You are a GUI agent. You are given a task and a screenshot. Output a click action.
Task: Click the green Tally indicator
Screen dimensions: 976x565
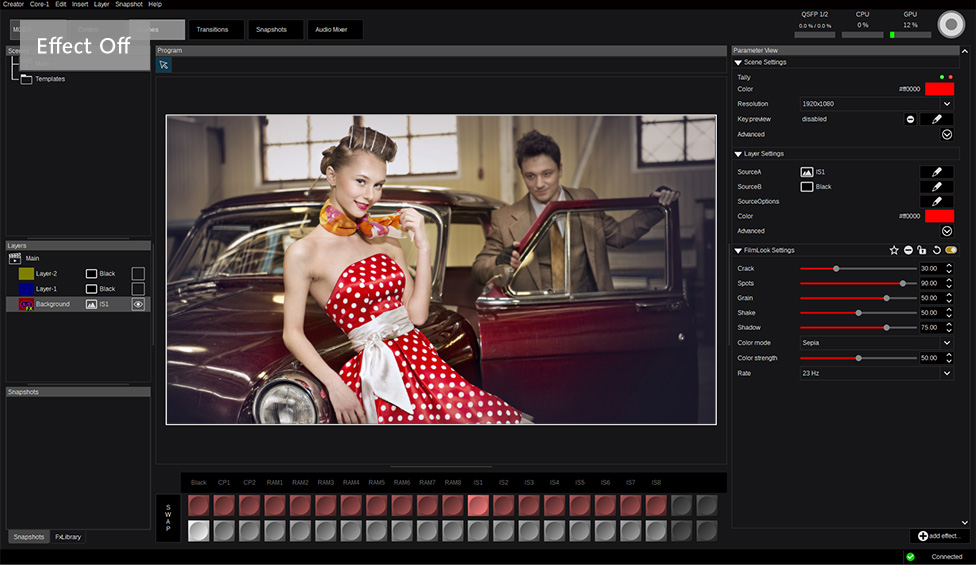942,77
